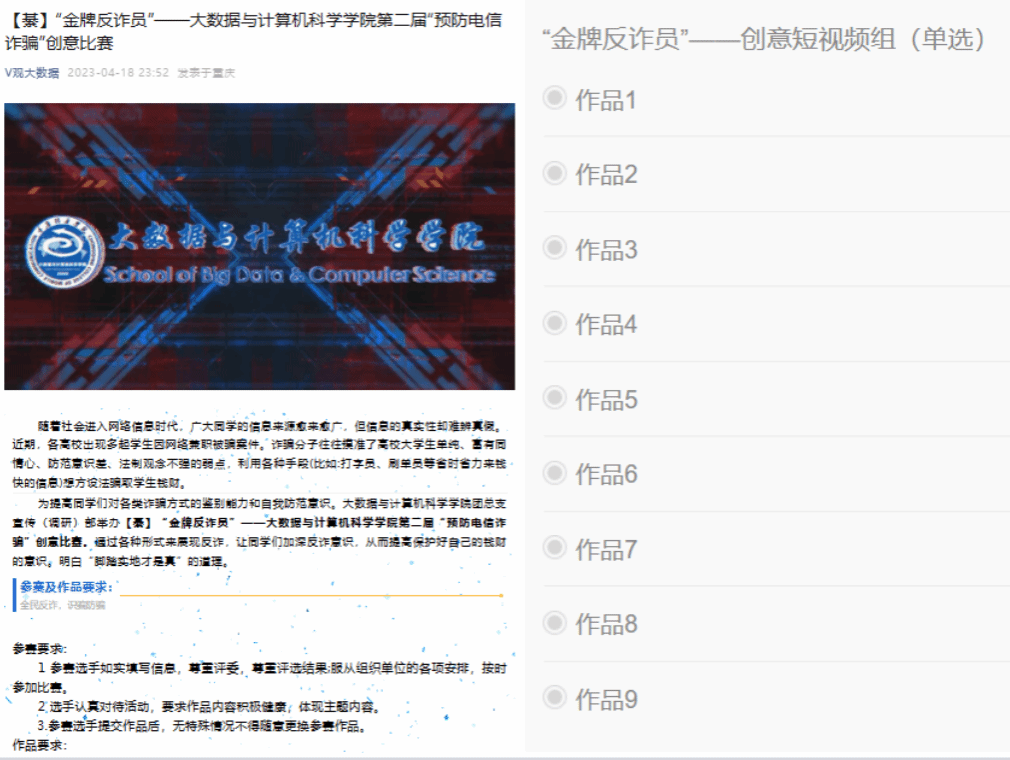The width and height of the screenshot is (1010, 760).
Task: Select the 作品4 radio button
Action: (x=554, y=323)
